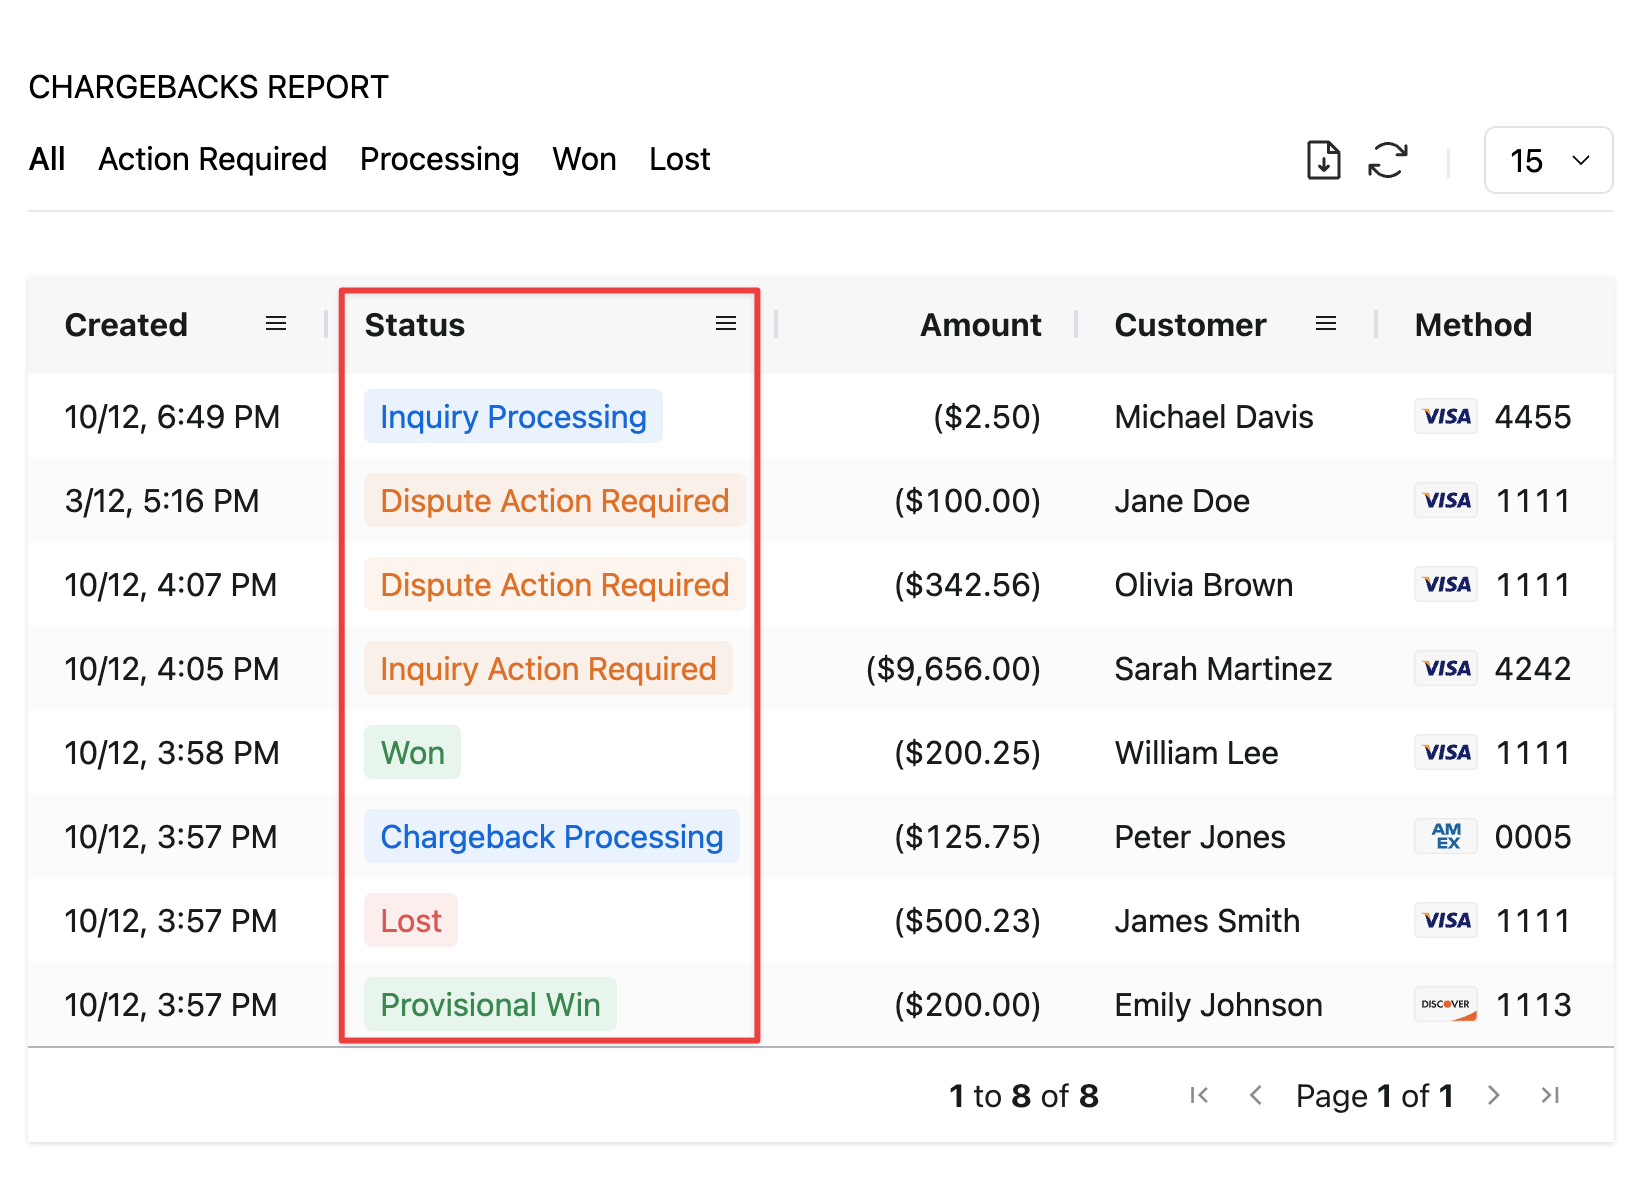Go to the previous page arrow

tap(1256, 1096)
